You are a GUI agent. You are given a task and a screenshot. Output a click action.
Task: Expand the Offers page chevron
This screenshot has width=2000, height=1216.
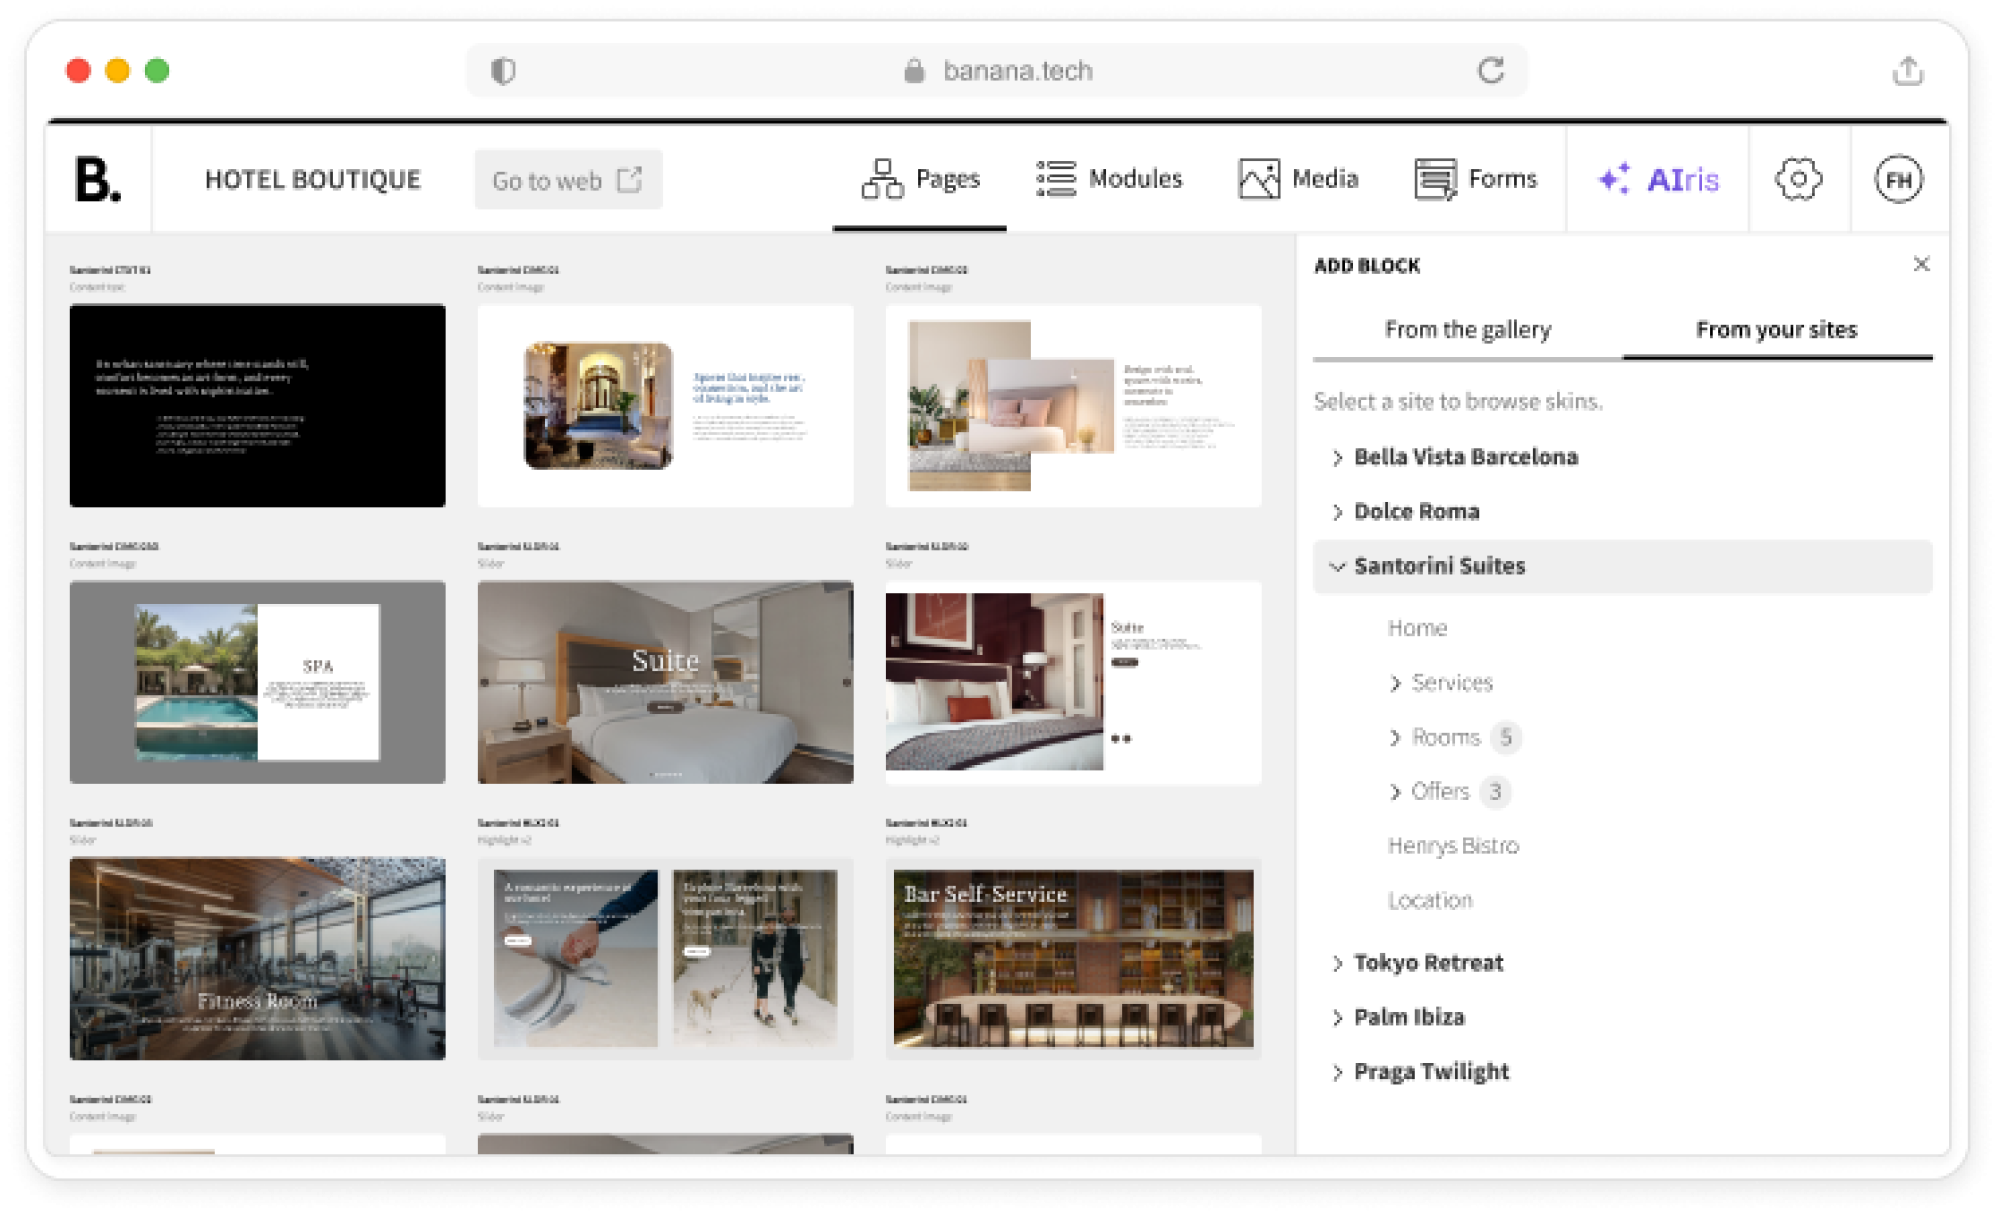(1395, 792)
